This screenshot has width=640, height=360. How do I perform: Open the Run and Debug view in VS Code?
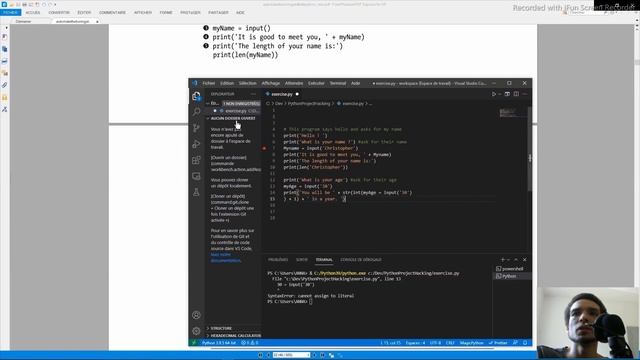(196, 144)
